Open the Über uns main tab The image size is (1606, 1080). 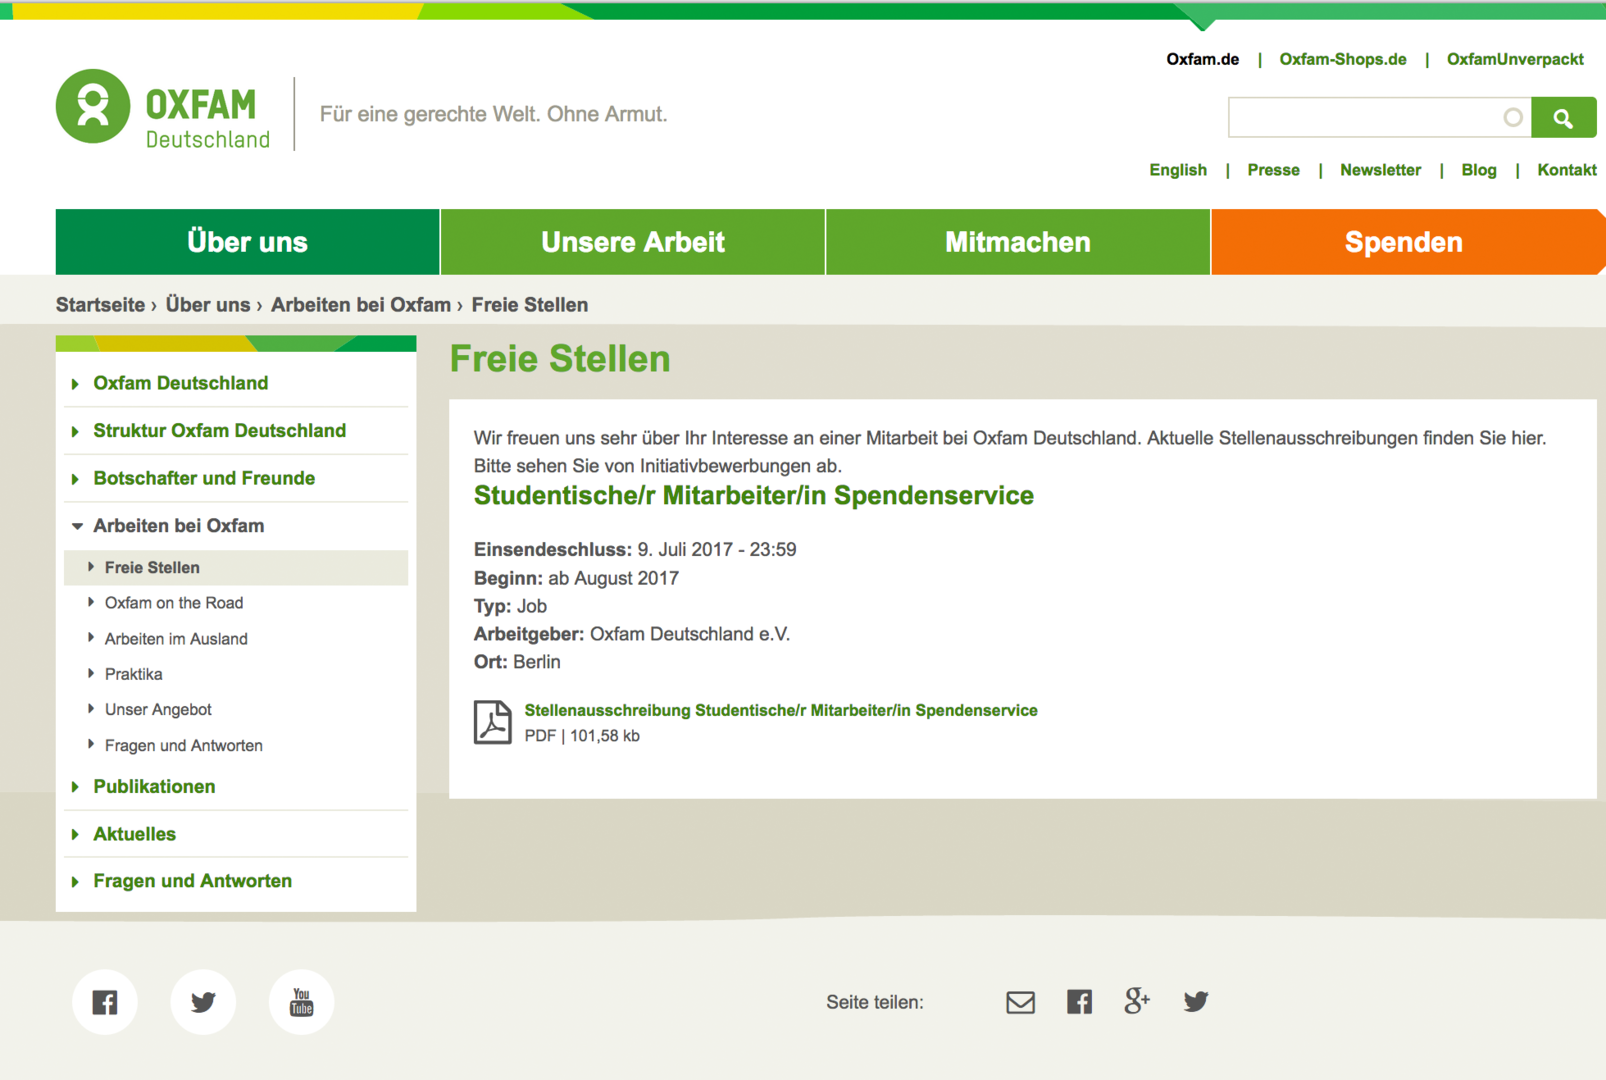coord(247,242)
